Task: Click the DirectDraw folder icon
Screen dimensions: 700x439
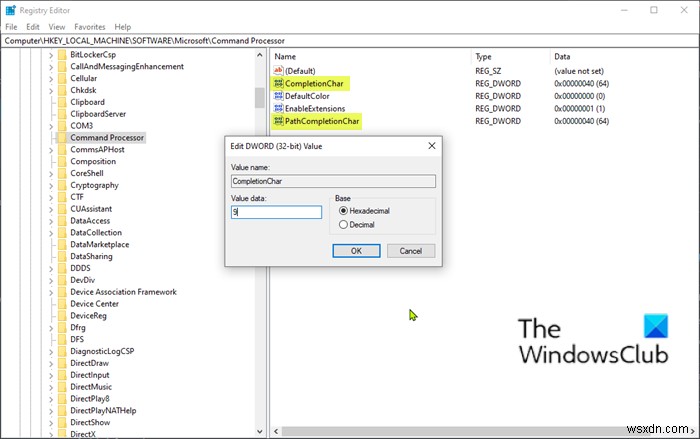Action: click(62, 363)
